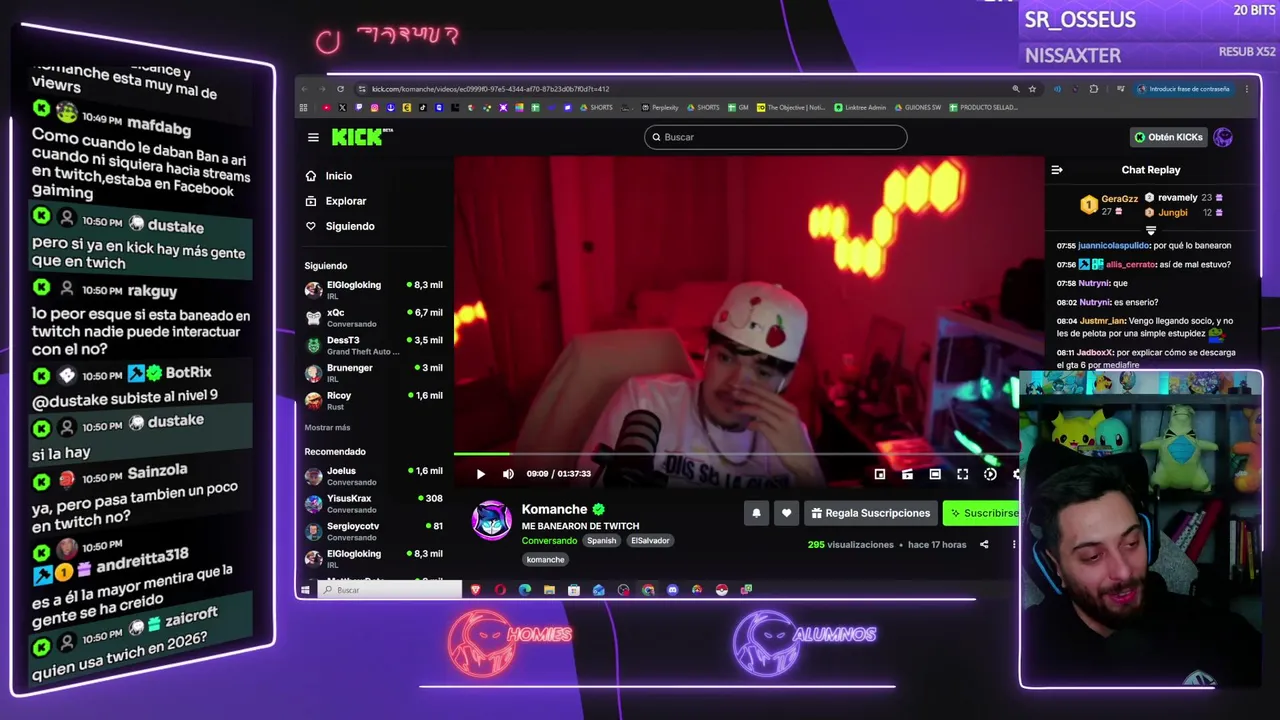
Task: Open the profile avatar menu on Kick
Action: (x=1223, y=137)
